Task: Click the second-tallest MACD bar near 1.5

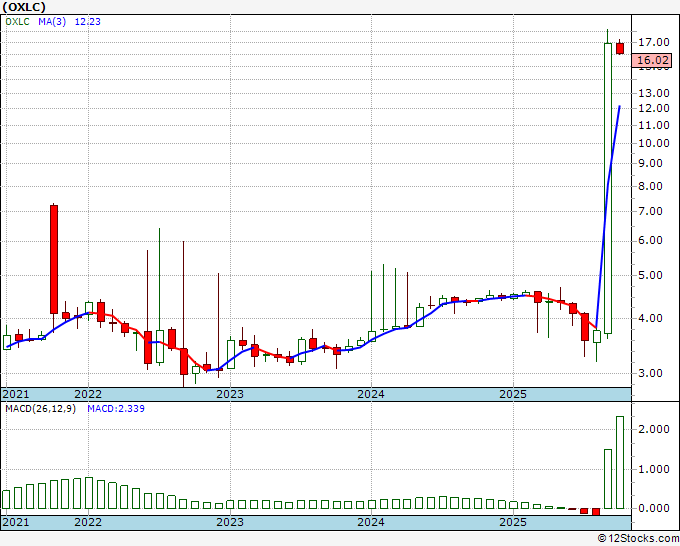Action: tap(608, 479)
